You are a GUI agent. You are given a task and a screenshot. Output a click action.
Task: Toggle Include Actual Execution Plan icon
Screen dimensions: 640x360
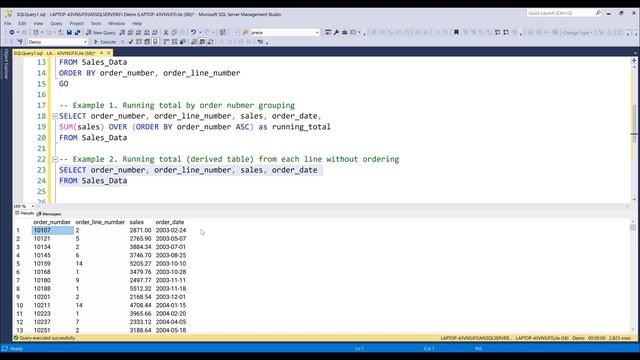(166, 42)
